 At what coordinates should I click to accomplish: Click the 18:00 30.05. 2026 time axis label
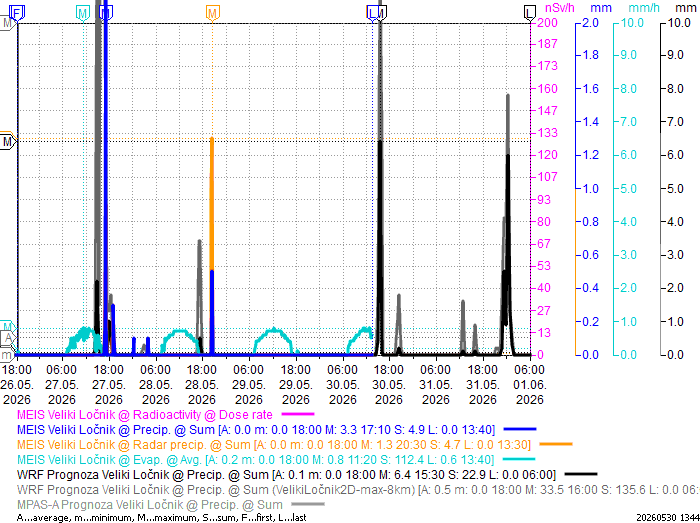click(389, 385)
